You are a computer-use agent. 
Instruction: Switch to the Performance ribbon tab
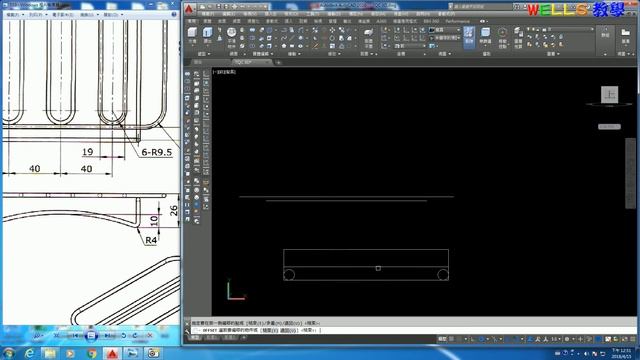[457, 21]
